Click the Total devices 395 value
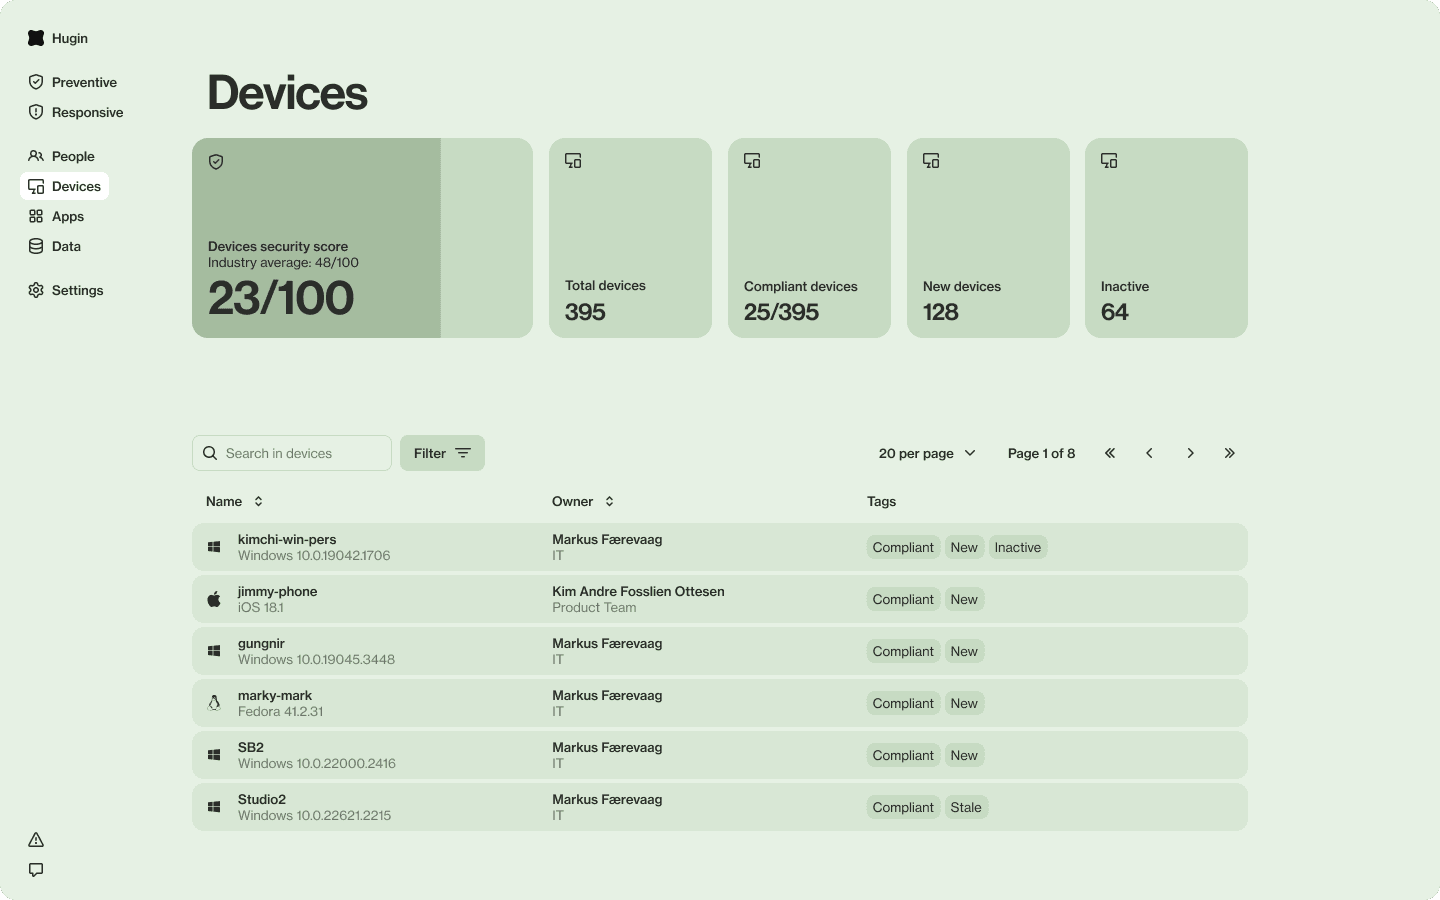 [585, 312]
